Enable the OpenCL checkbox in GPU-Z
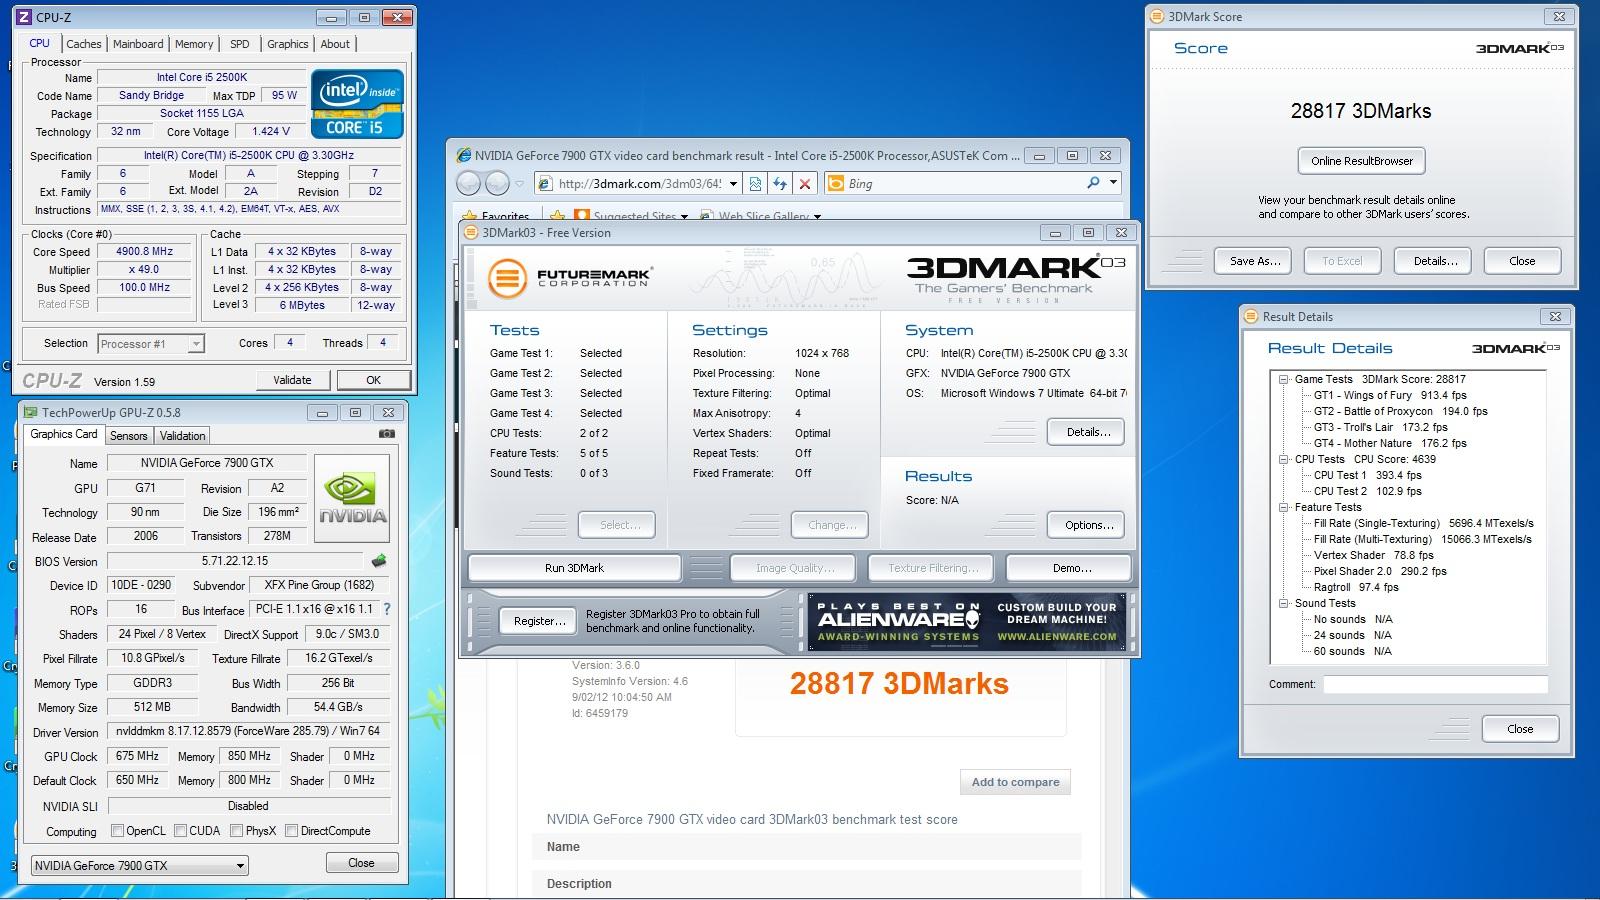The width and height of the screenshot is (1600, 900). [x=118, y=831]
